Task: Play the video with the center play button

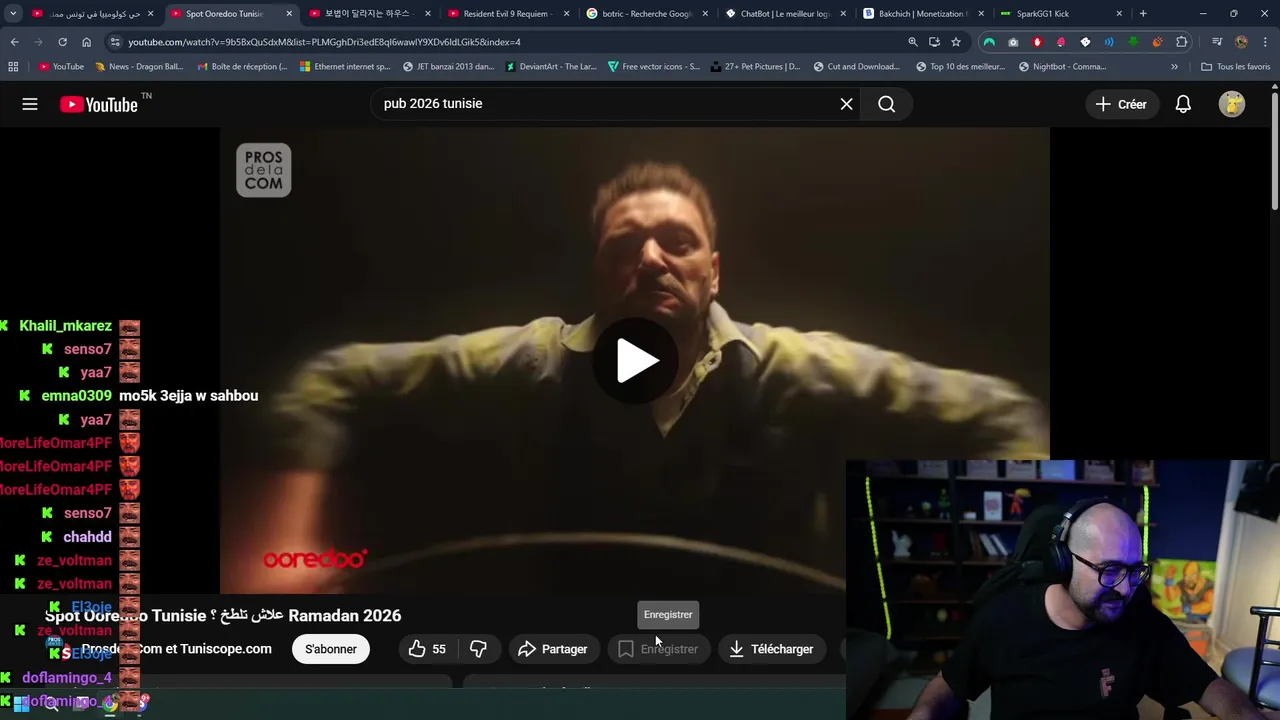Action: [635, 360]
